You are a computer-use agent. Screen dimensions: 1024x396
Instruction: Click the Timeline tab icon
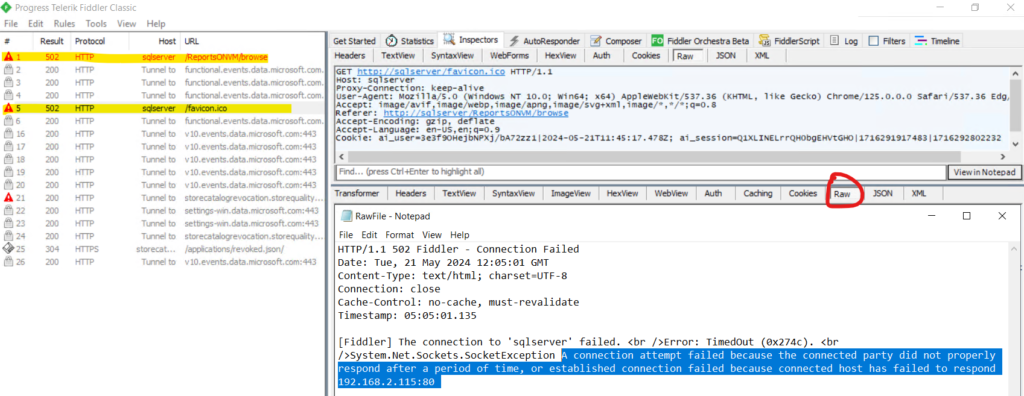click(x=921, y=41)
